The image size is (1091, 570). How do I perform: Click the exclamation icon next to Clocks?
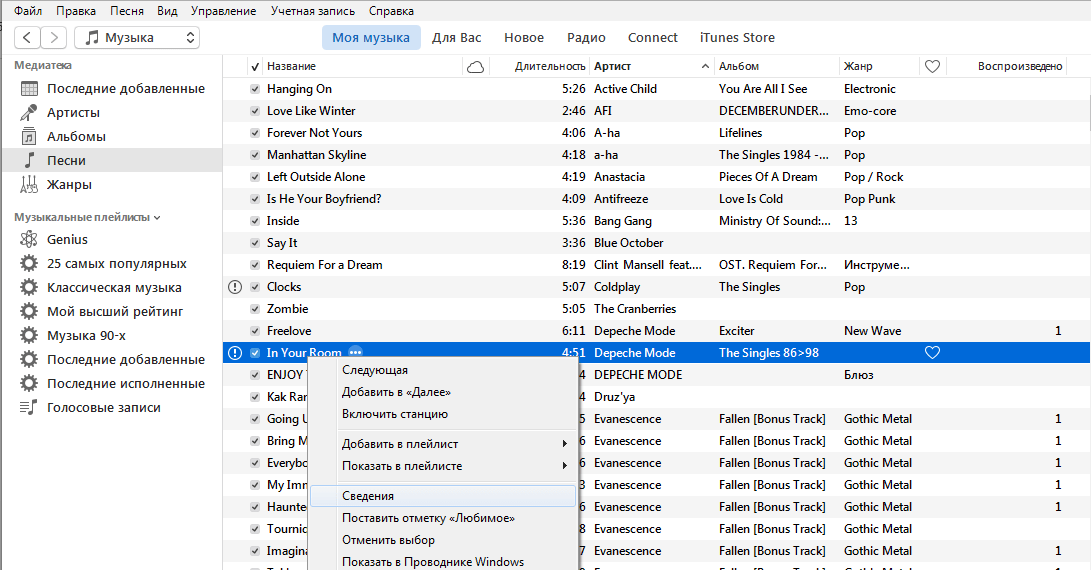tap(235, 287)
